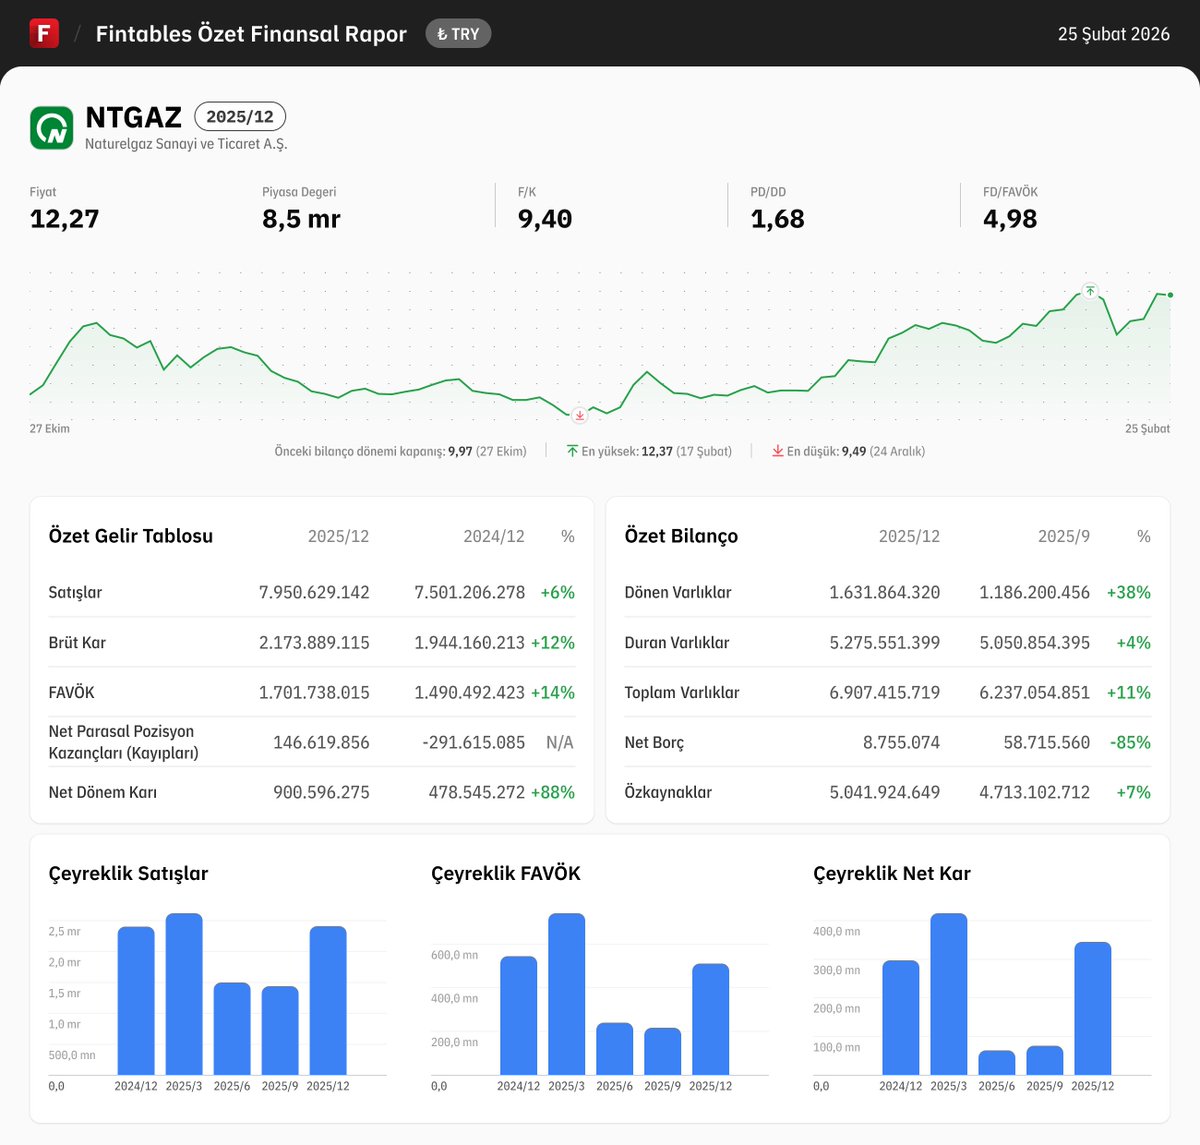This screenshot has height=1145, width=1200.
Task: Click the 2025/9 bar in Çeyreklik FAVÖK
Action: click(663, 1052)
